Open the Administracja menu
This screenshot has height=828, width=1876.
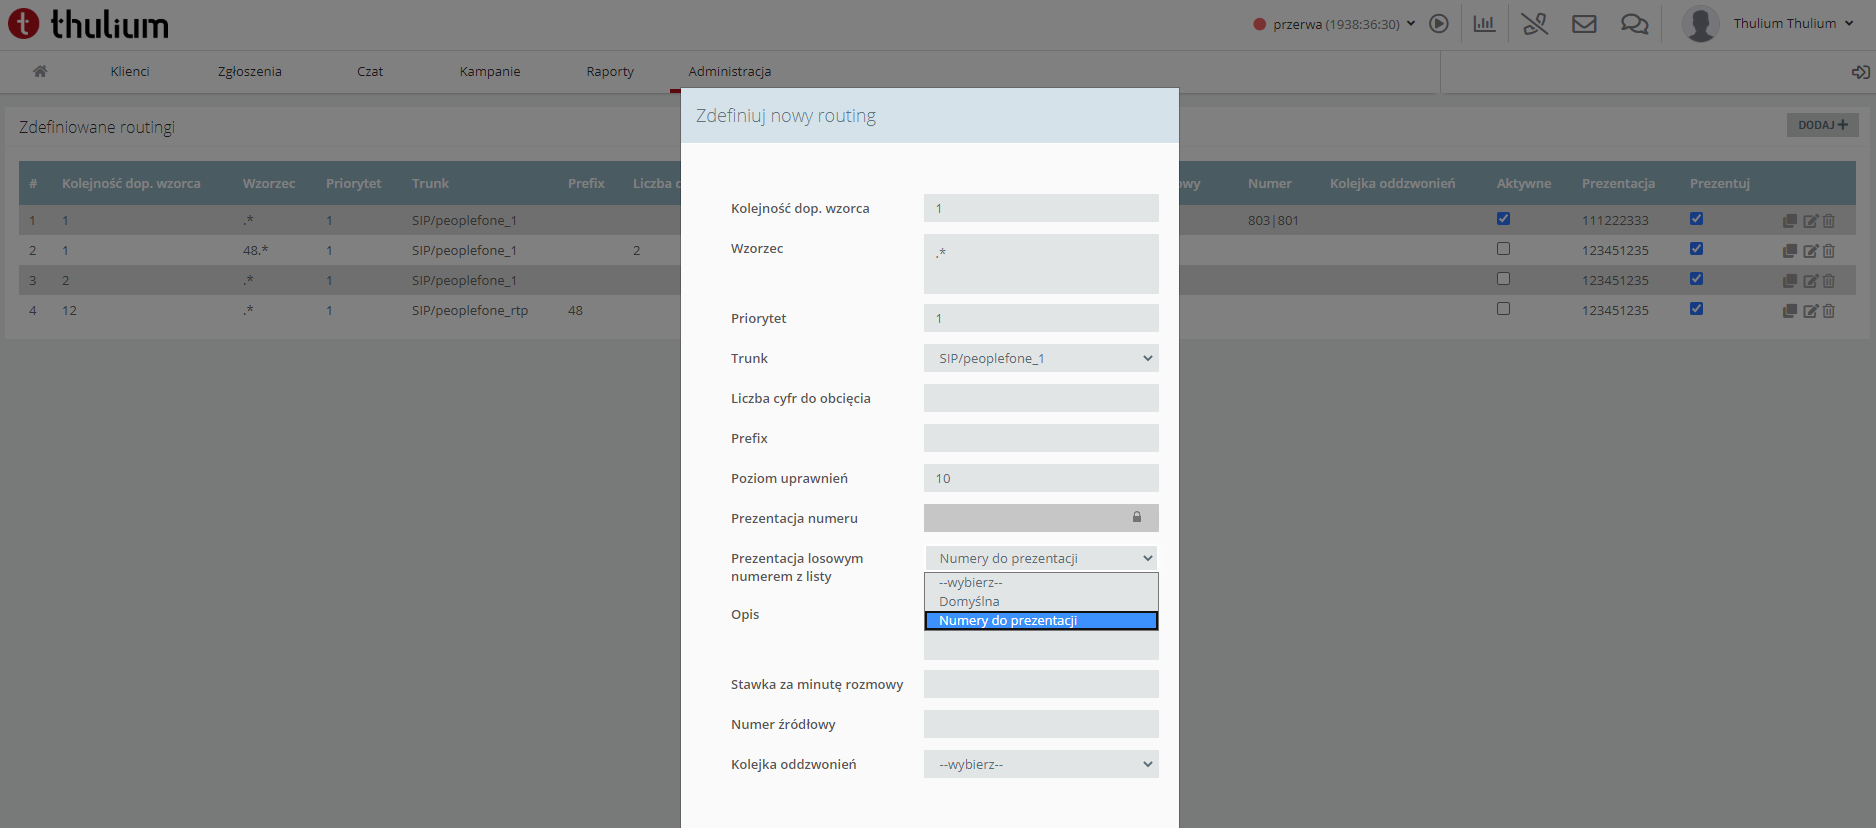click(x=730, y=71)
